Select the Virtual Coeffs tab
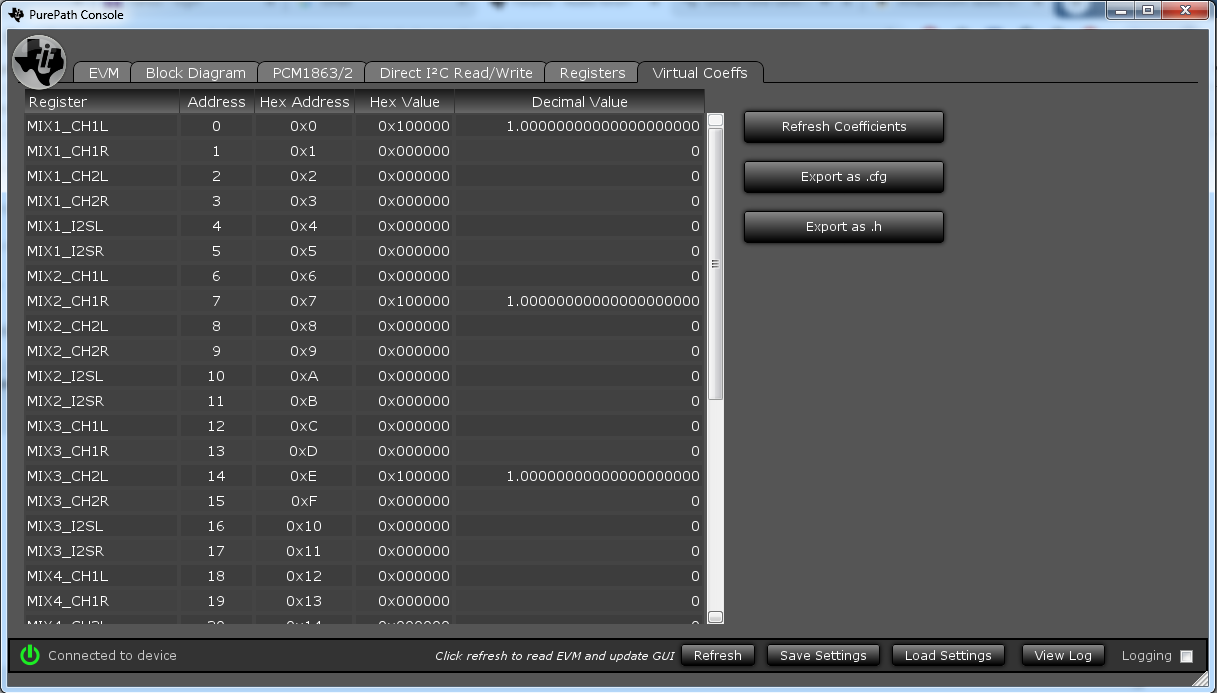Screen dimensions: 1217x693 pyautogui.click(x=700, y=73)
